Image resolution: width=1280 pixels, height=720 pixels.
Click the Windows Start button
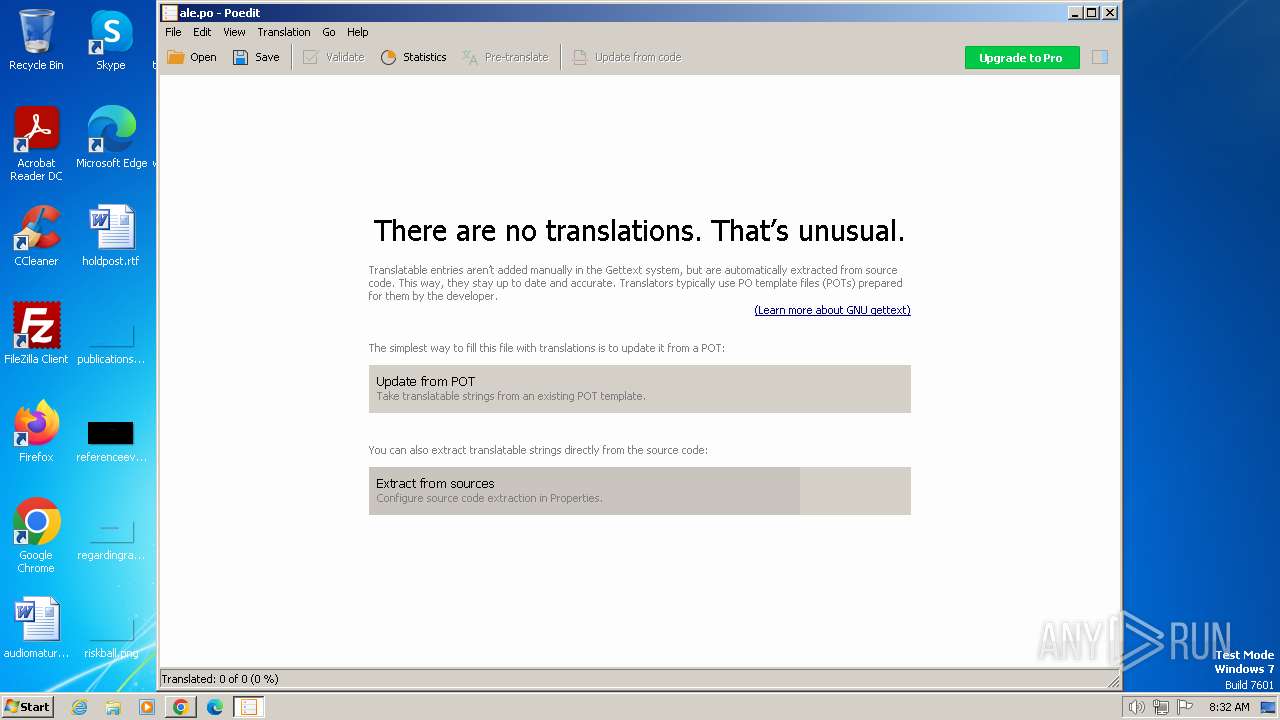tap(27, 707)
